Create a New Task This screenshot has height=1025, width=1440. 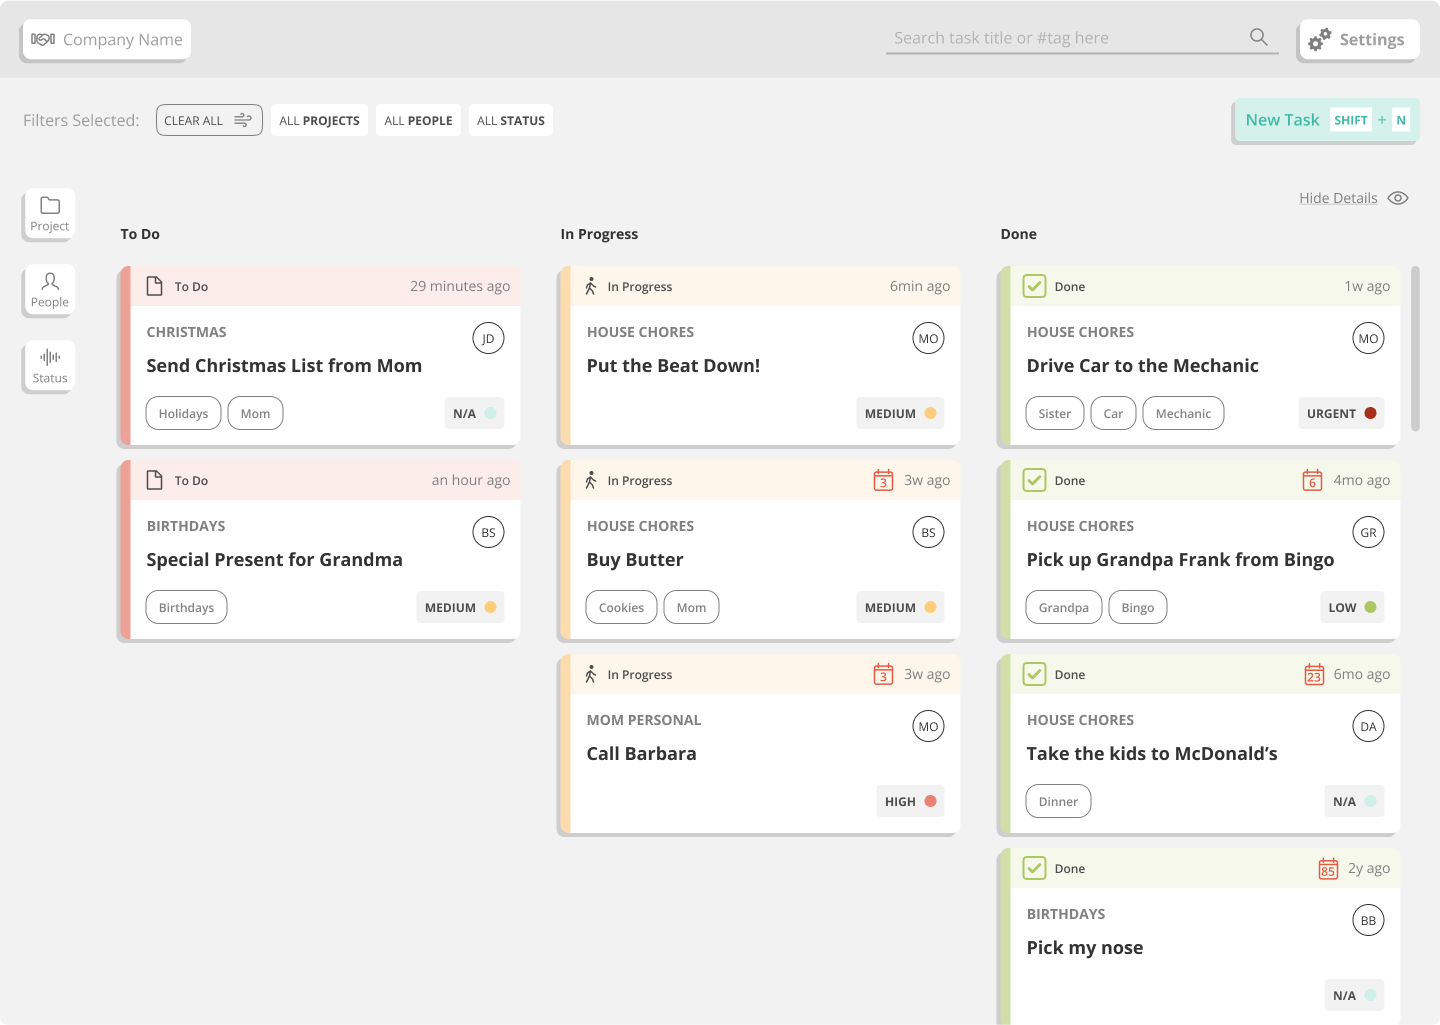[x=1326, y=120]
